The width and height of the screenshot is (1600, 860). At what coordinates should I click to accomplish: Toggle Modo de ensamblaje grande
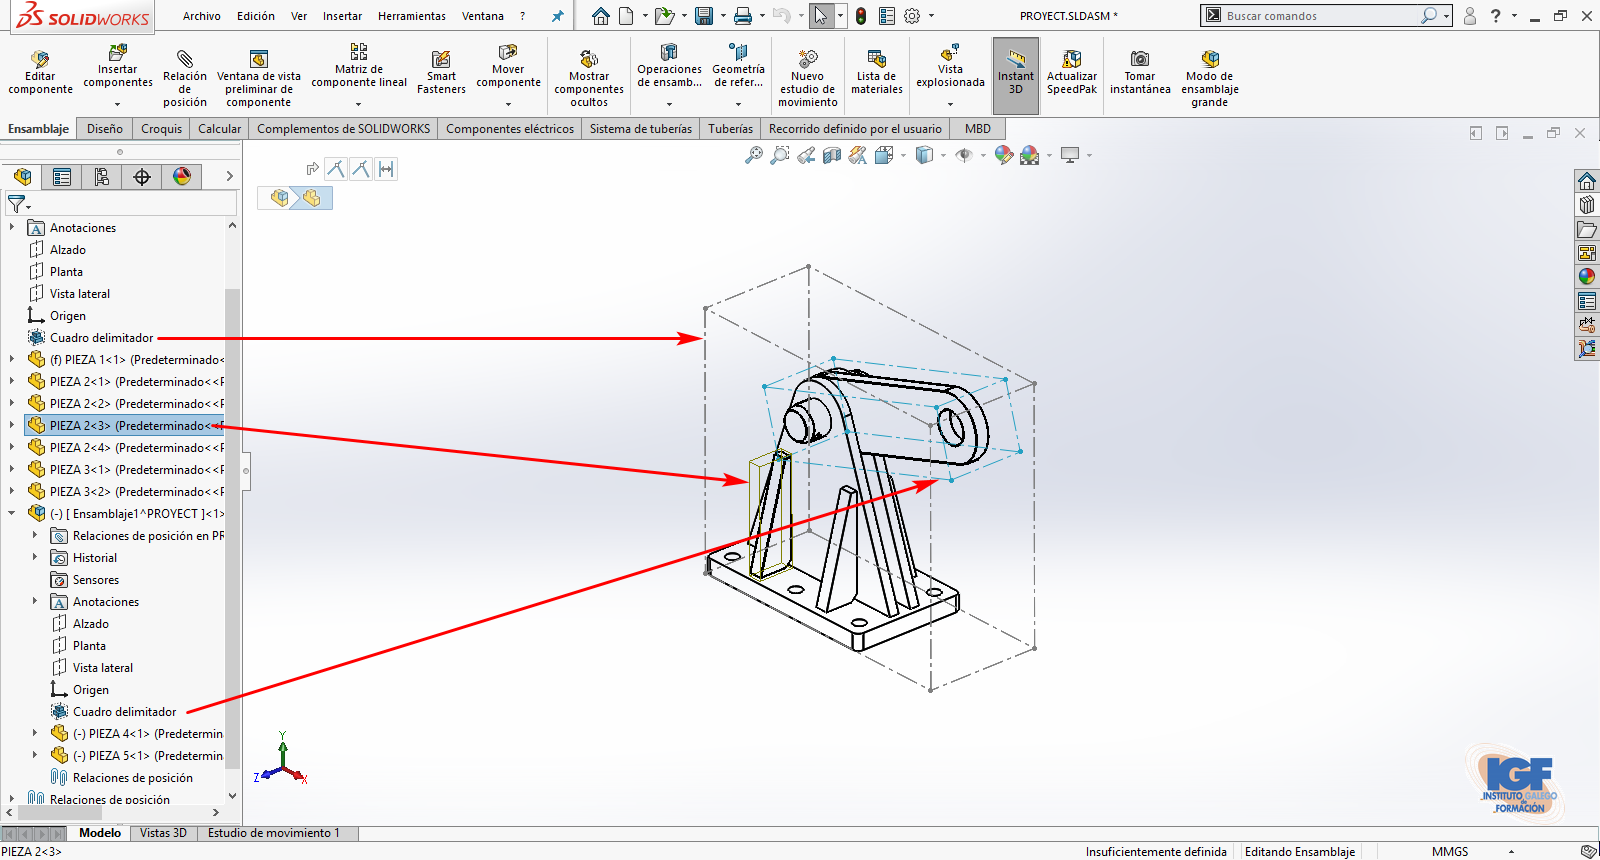click(1209, 59)
